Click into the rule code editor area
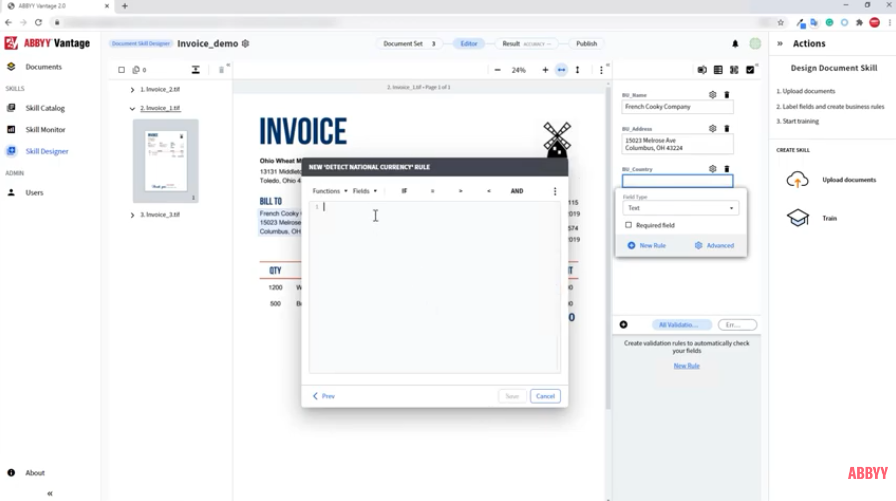Viewport: 896px width, 501px height. 434,287
